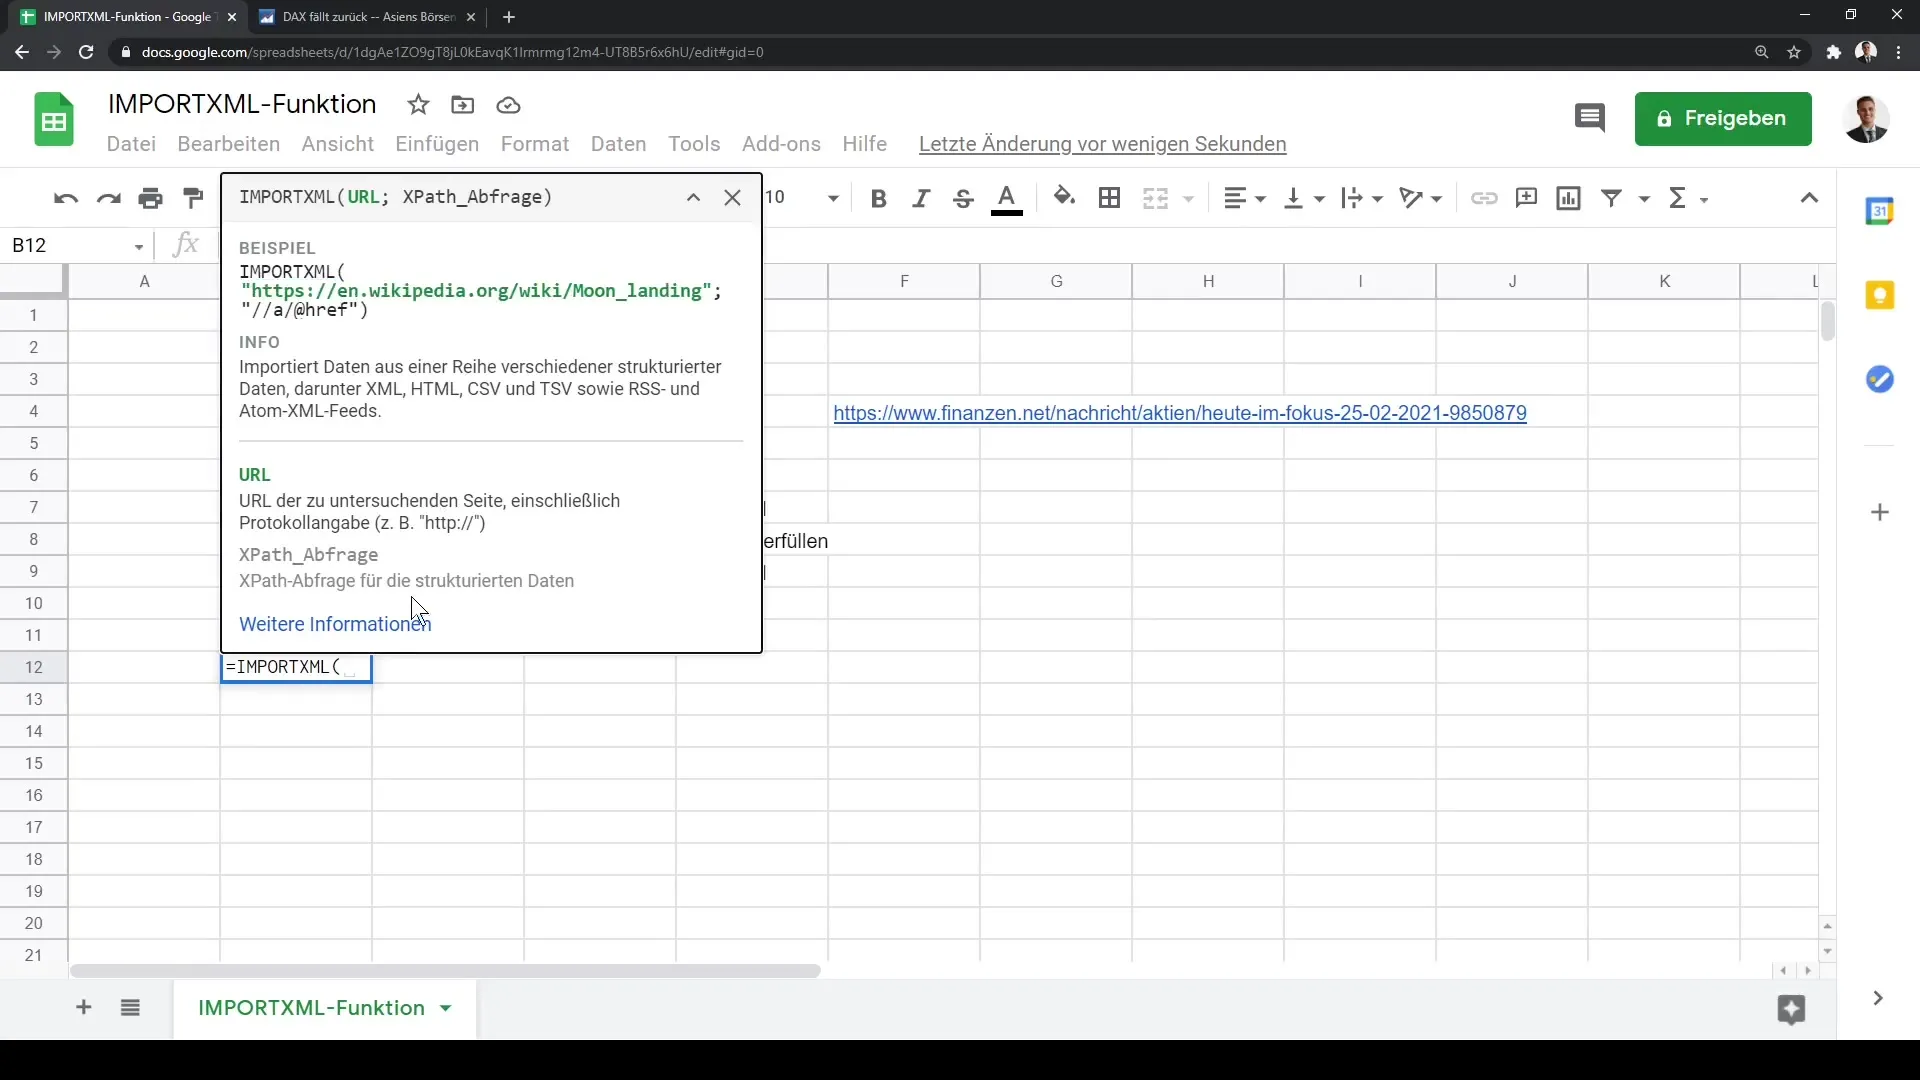Select the italic formatting icon
1920x1080 pixels.
pos(920,198)
